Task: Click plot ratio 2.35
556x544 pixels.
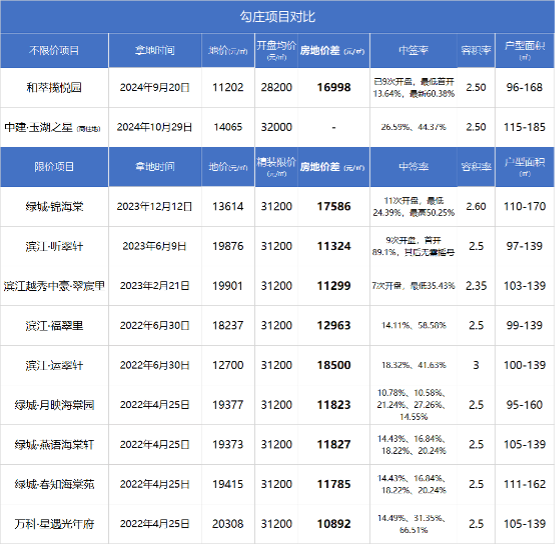Action: (476, 286)
